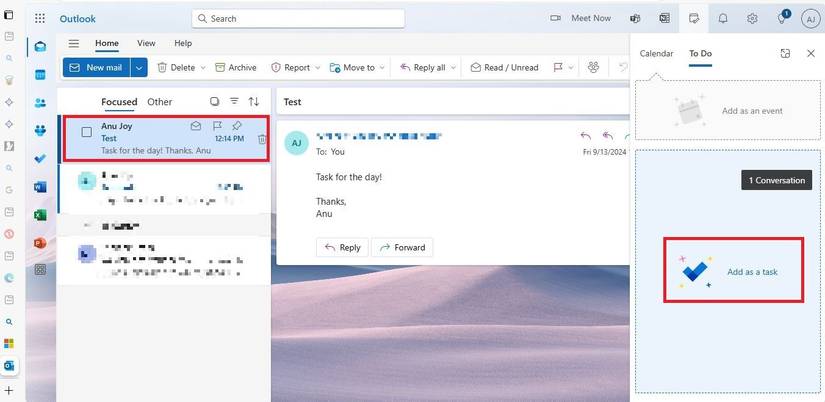Open the To Do checkmark app icon

click(41, 158)
